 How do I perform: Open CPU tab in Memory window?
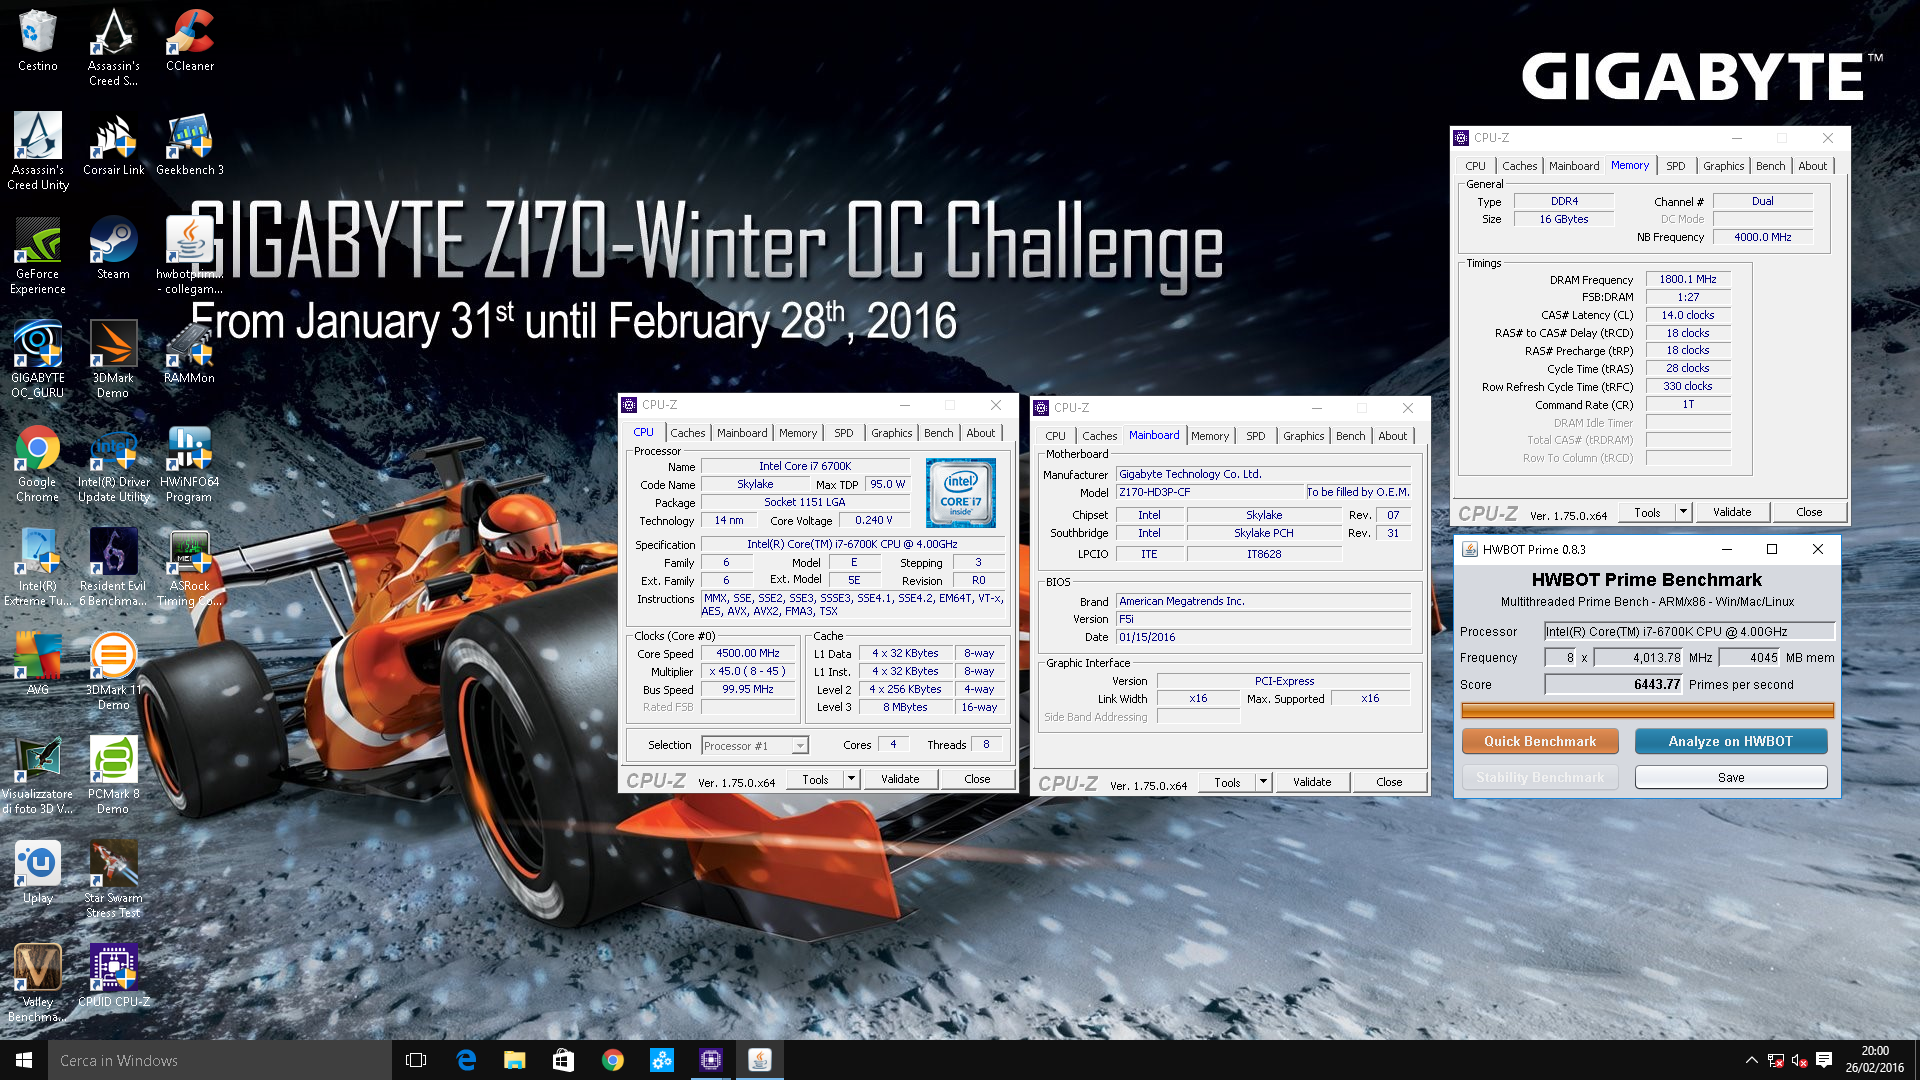point(1475,166)
